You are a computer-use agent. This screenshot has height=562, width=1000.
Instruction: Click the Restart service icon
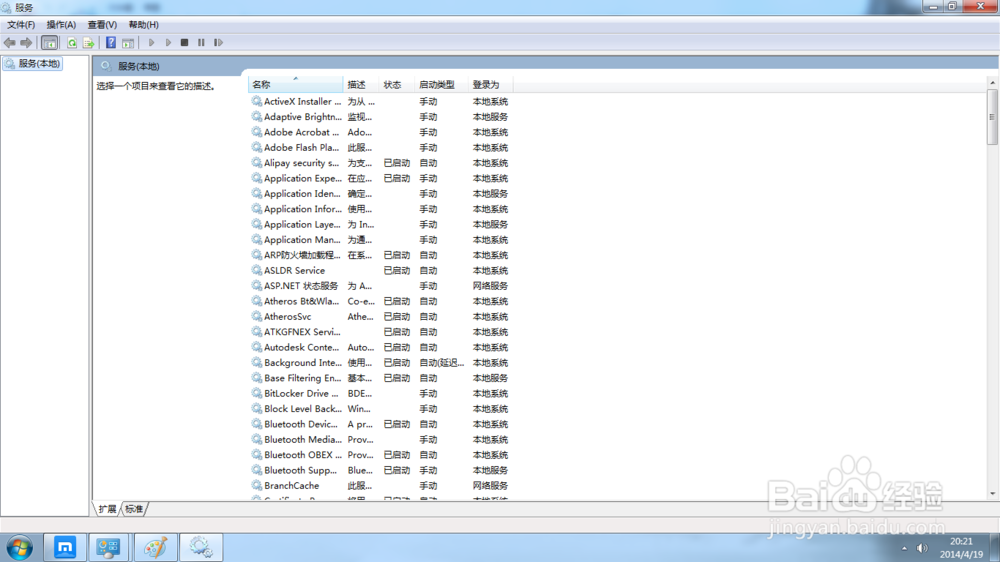coord(218,43)
